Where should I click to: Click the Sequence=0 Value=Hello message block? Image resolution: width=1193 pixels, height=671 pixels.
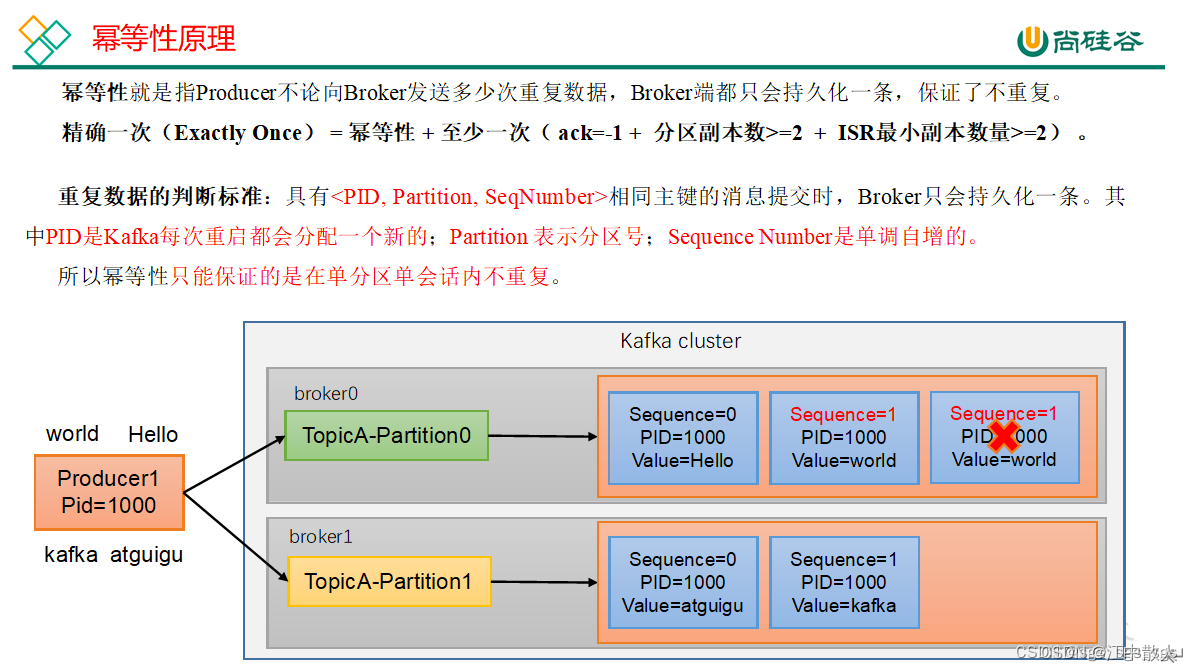(x=682, y=437)
